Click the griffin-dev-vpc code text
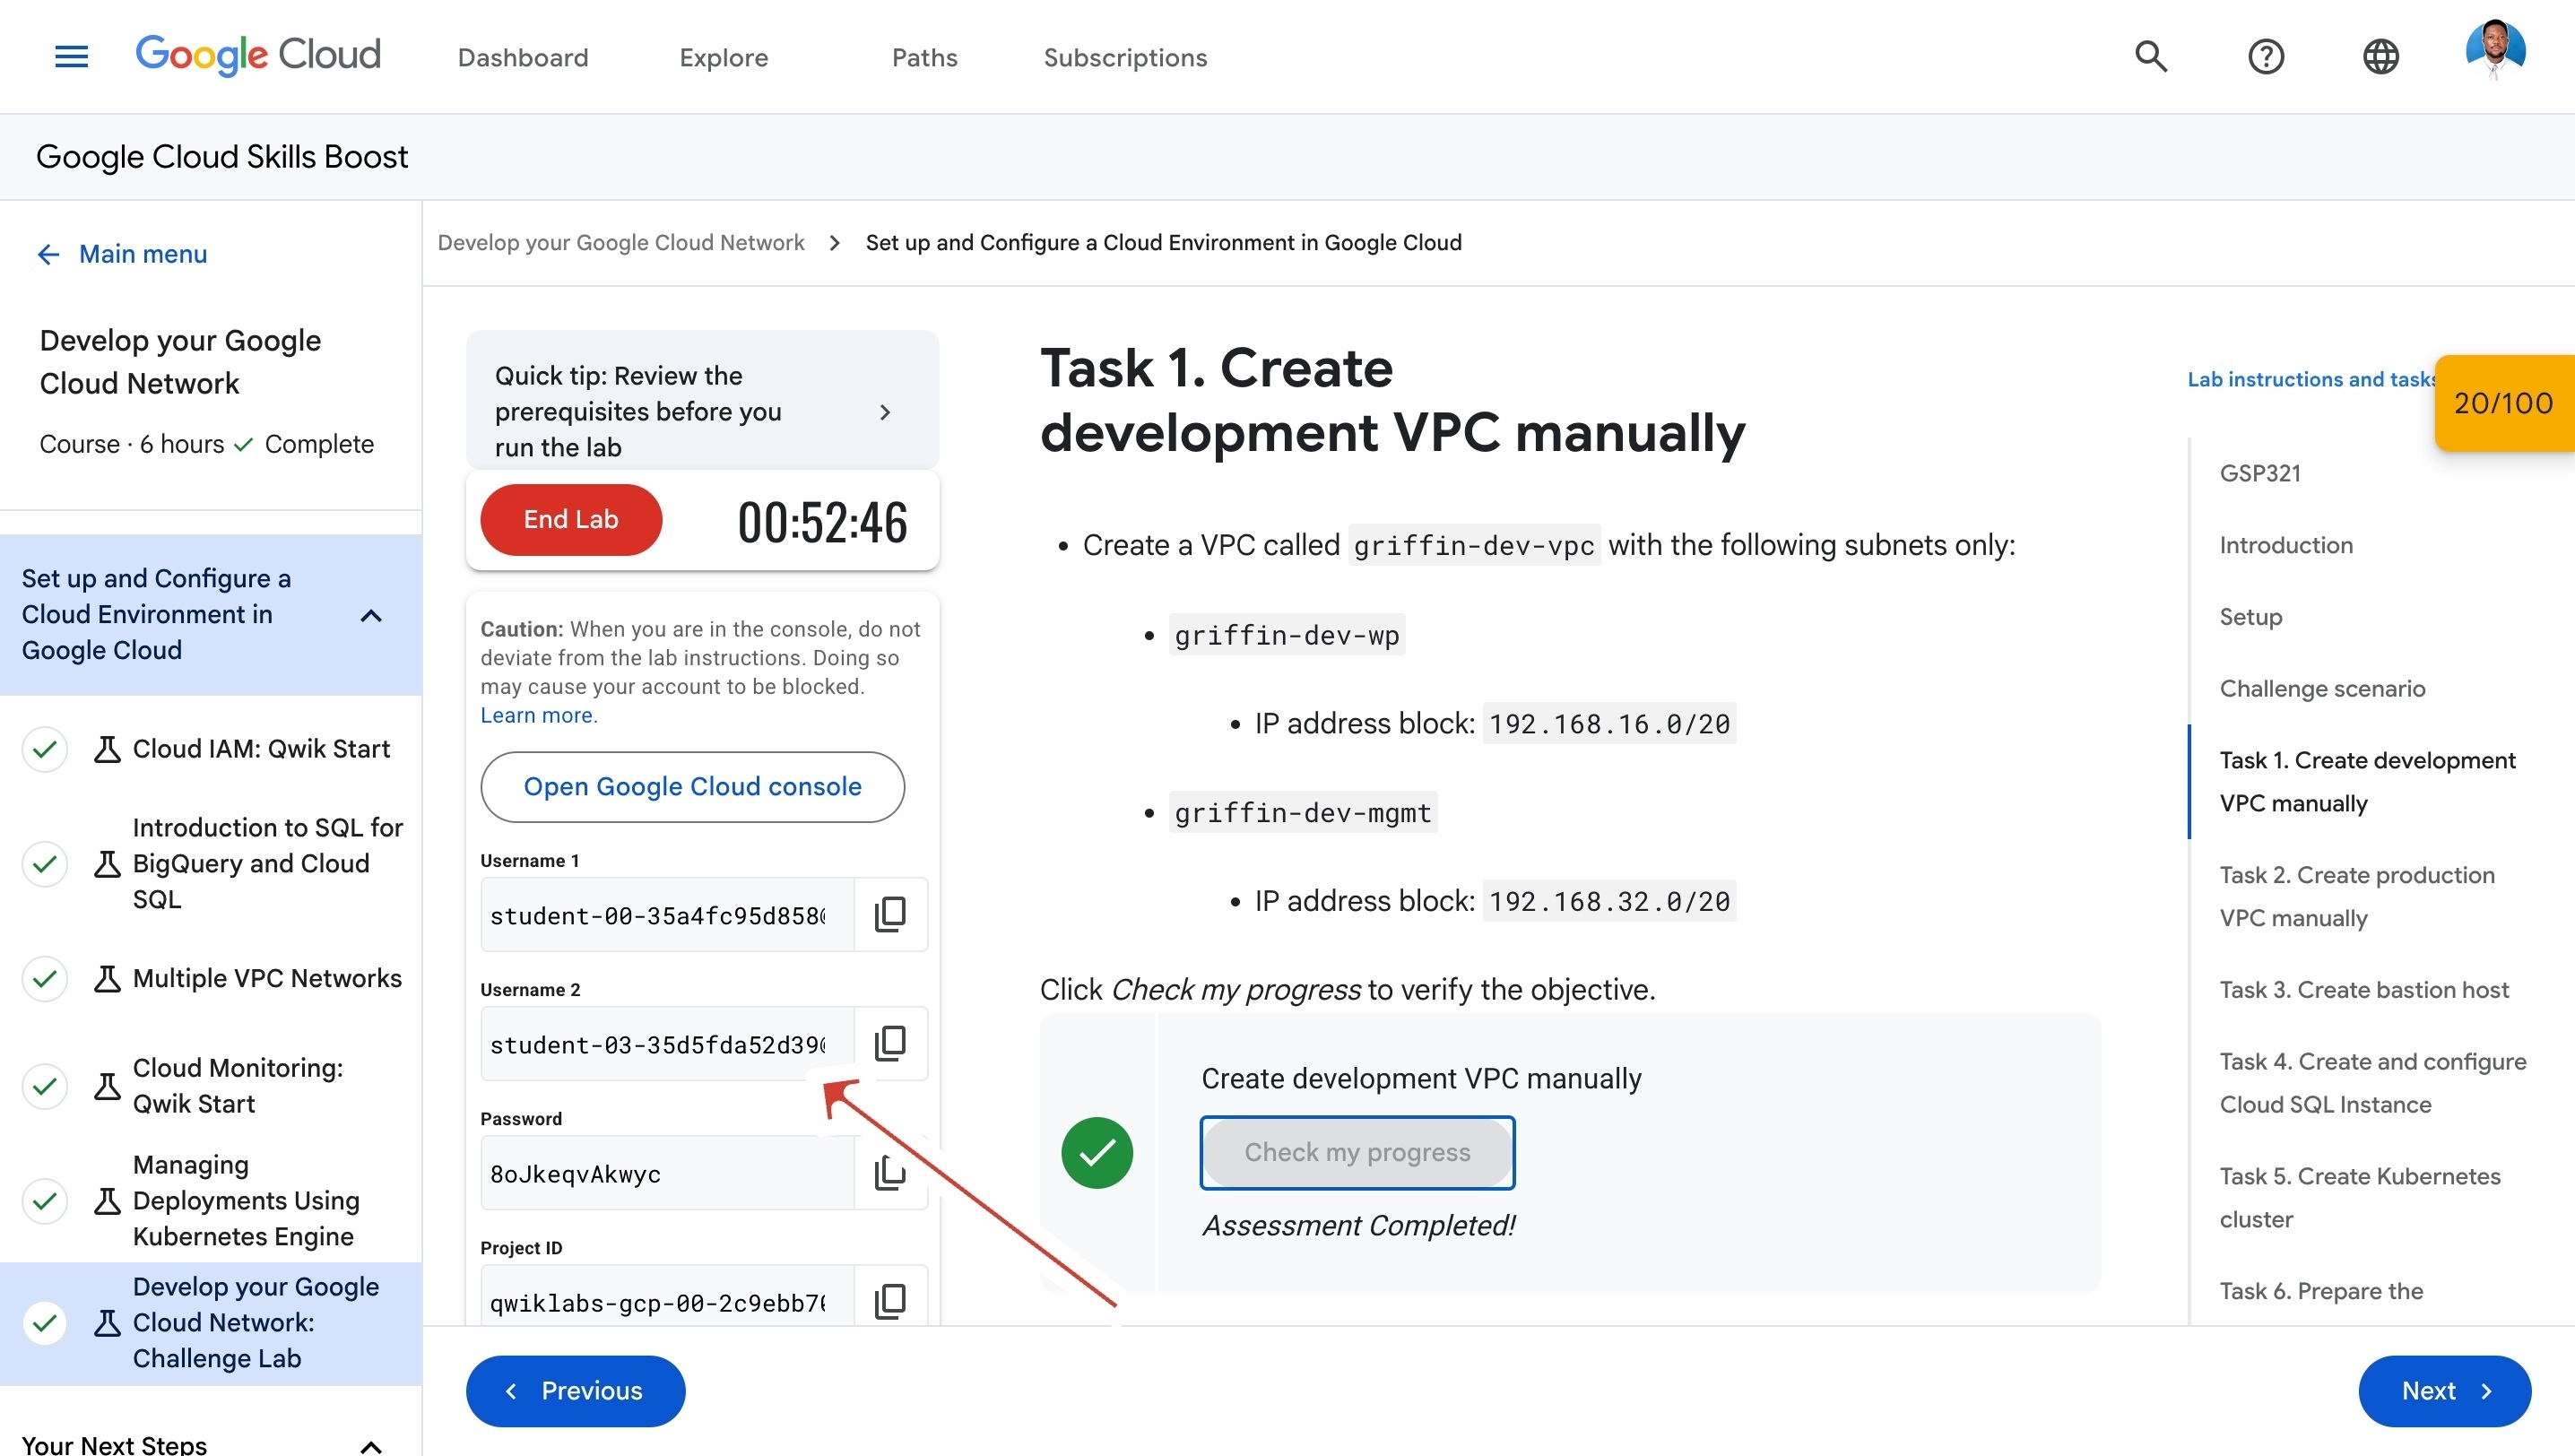The image size is (2575, 1456). tap(1474, 545)
